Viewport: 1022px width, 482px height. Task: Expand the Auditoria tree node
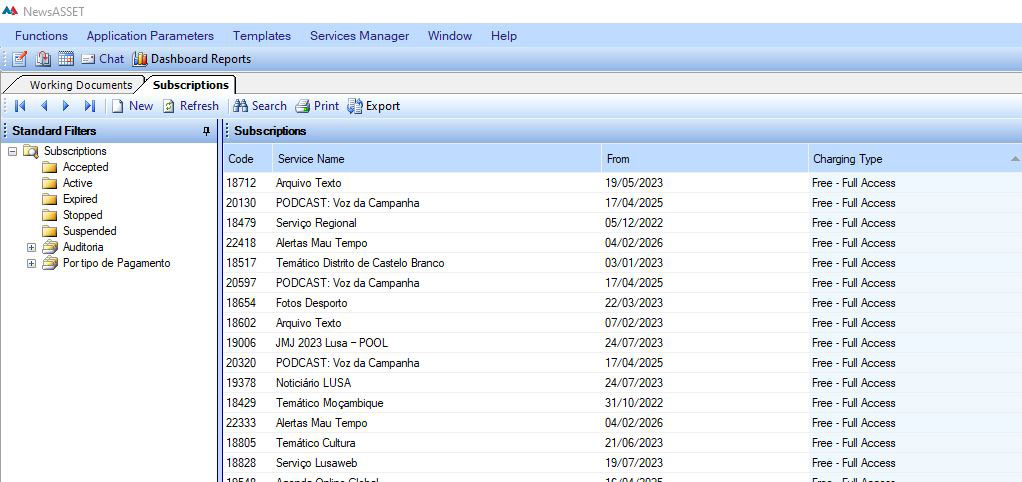31,248
